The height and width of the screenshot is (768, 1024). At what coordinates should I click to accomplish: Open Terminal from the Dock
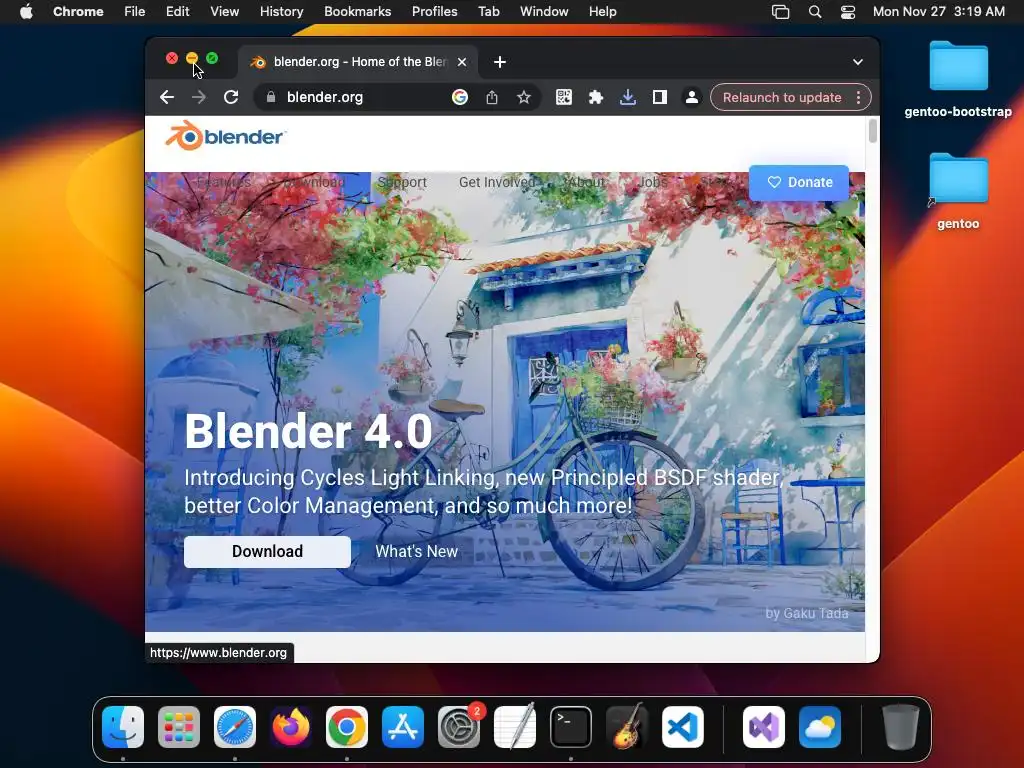coord(571,727)
